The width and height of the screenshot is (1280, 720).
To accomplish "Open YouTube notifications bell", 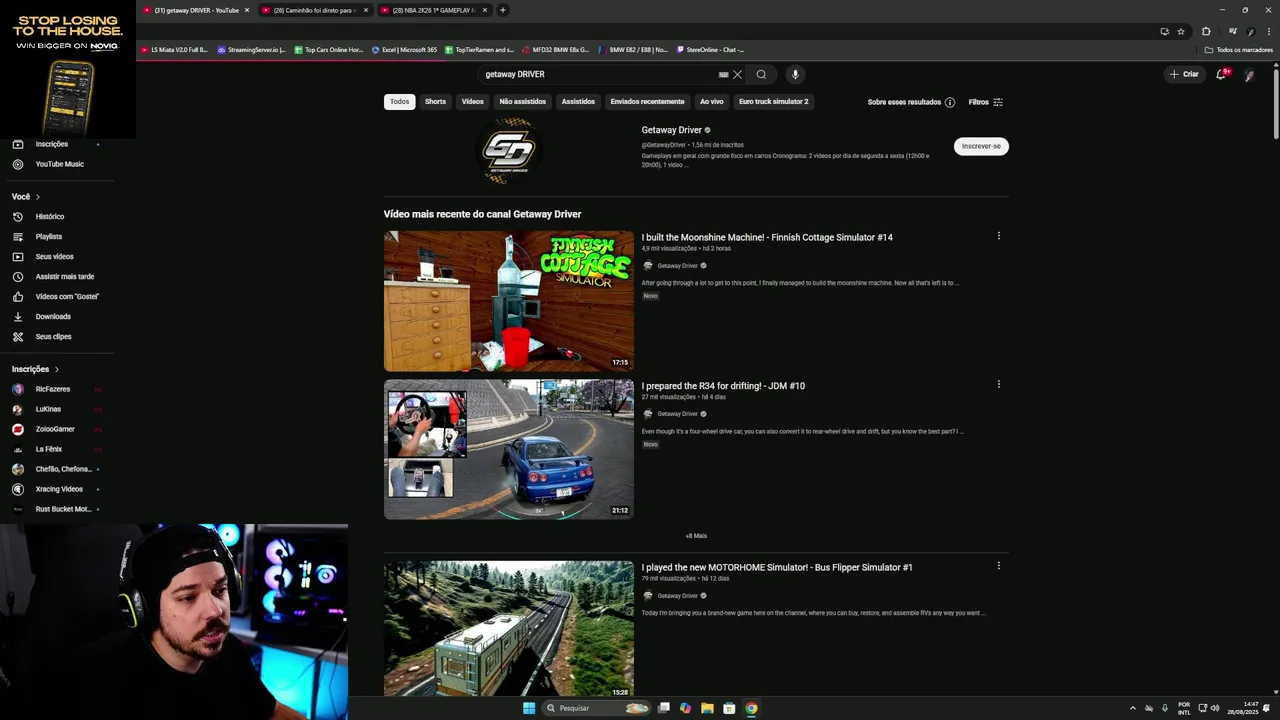I will click(1221, 74).
